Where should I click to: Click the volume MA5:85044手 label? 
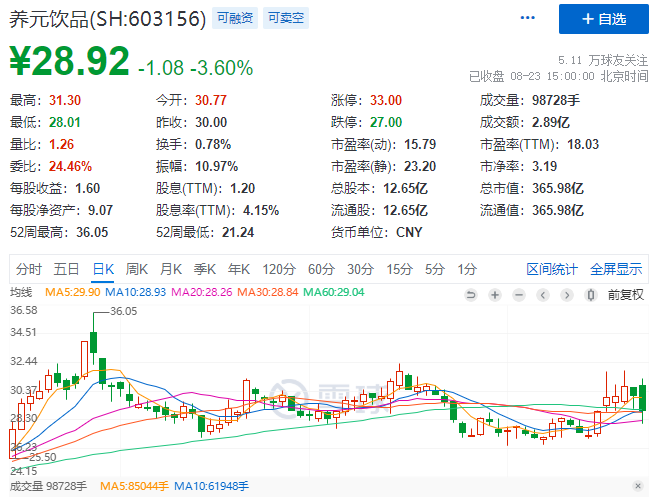tap(134, 486)
